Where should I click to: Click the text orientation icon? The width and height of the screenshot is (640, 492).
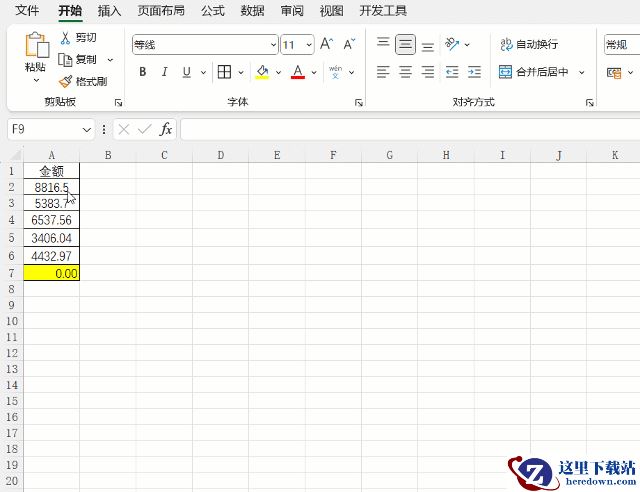coord(452,44)
